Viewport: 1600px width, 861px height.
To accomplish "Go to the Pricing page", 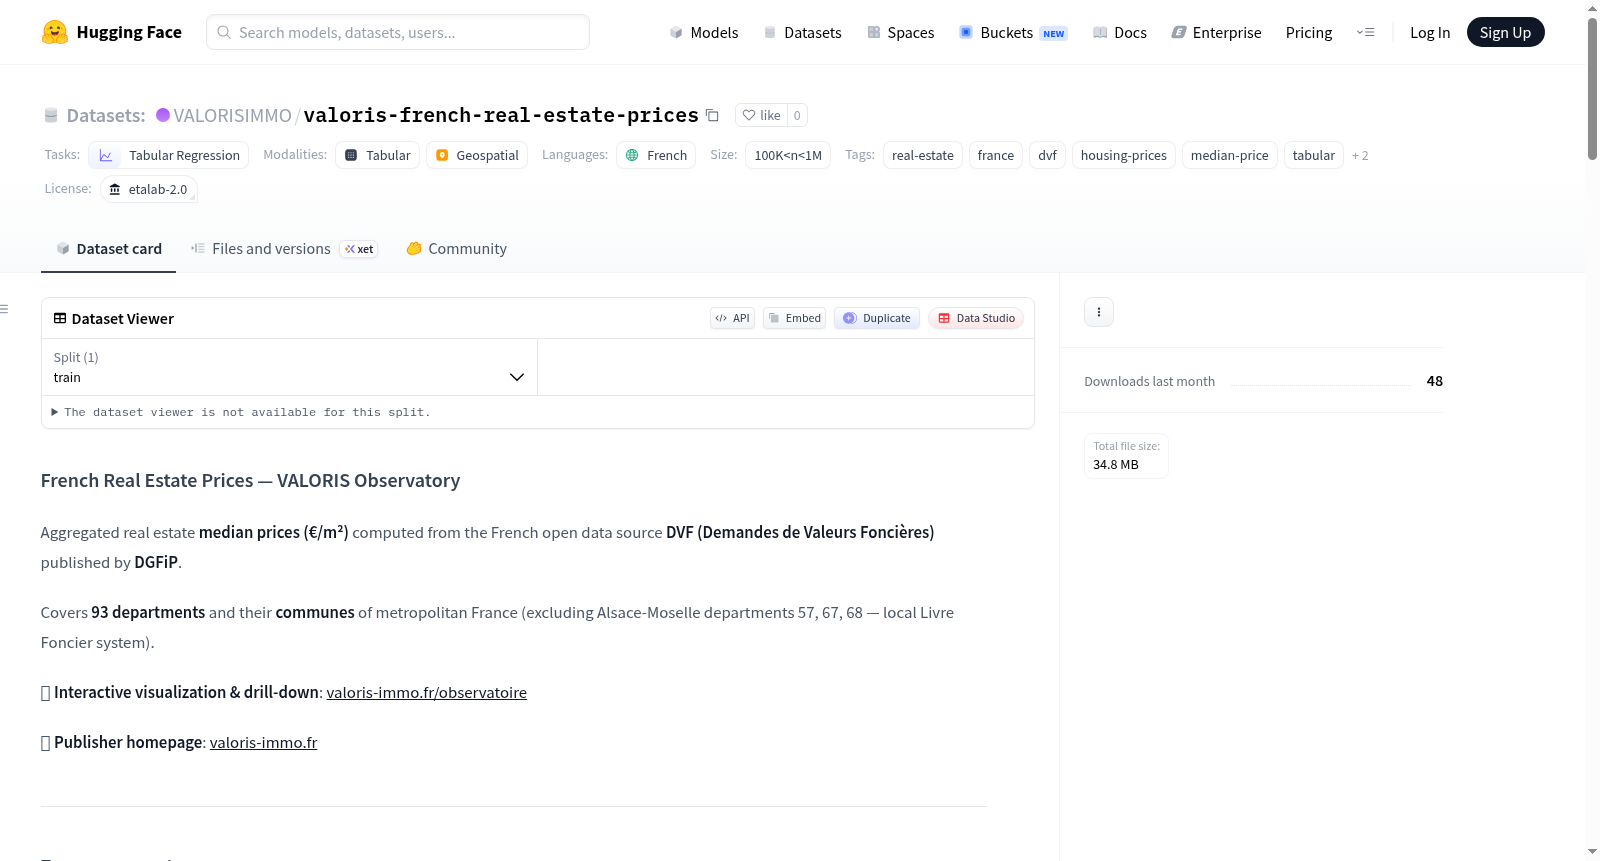I will click(1309, 32).
